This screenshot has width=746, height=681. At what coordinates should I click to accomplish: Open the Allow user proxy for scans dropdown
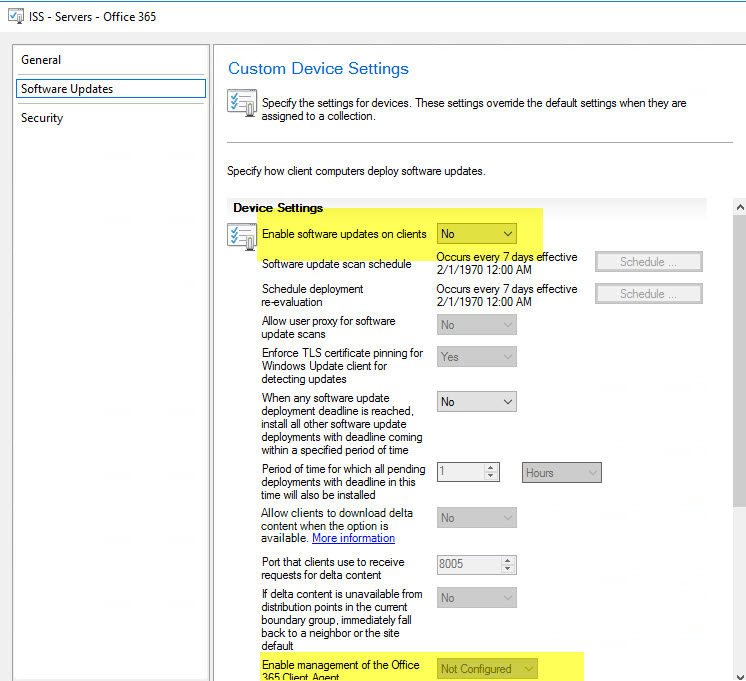[476, 325]
